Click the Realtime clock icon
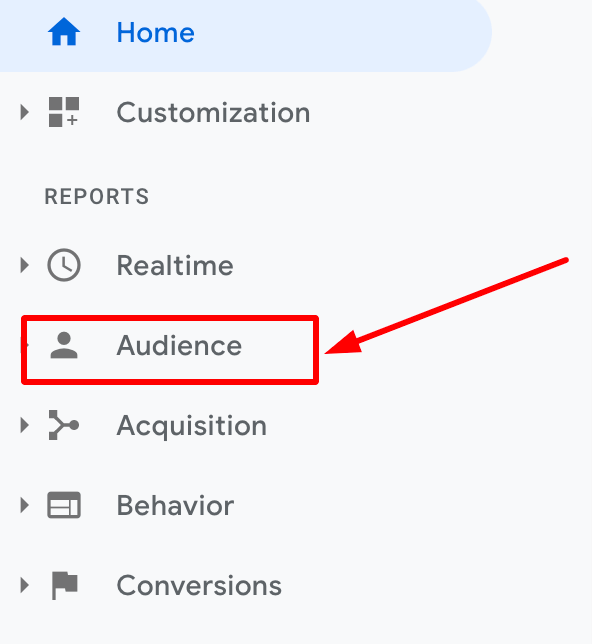592x644 pixels. coord(64,265)
